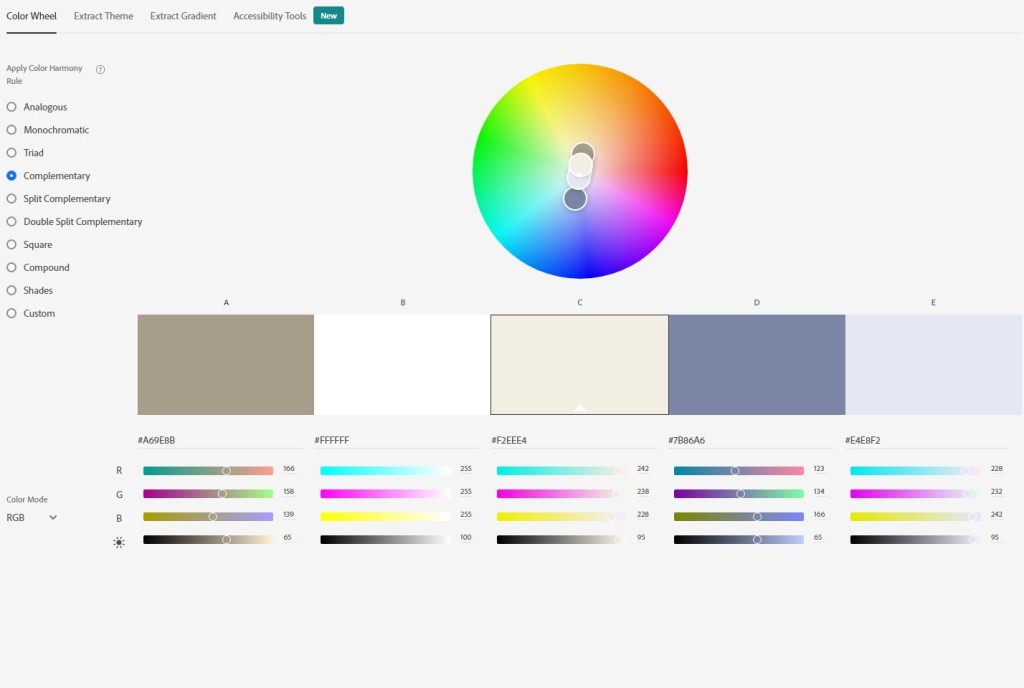Pick the light lavender swatch E
This screenshot has height=688, width=1024.
pyautogui.click(x=933, y=364)
